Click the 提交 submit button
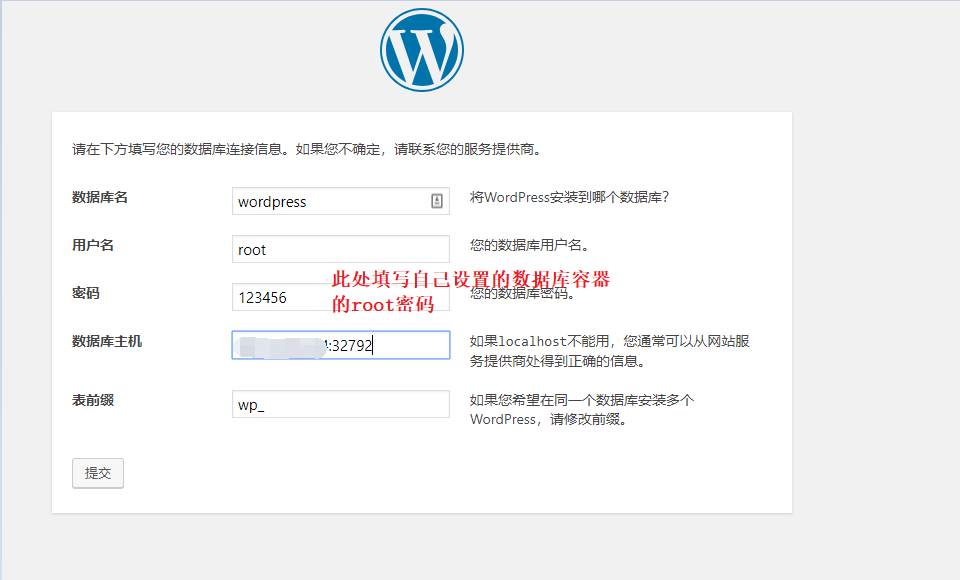This screenshot has width=960, height=580. pos(98,473)
